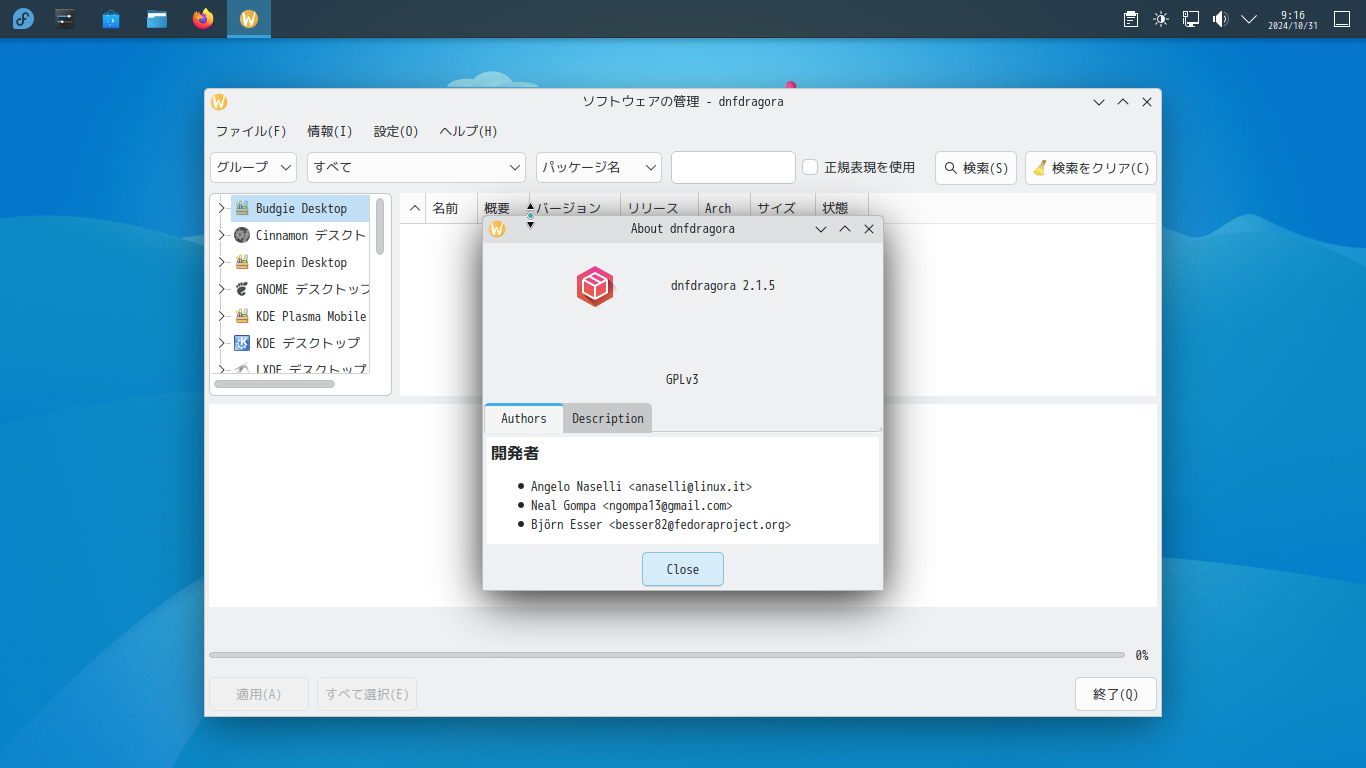The height and width of the screenshot is (768, 1366).
Task: Open the 情報(I) menu
Action: coord(330,131)
